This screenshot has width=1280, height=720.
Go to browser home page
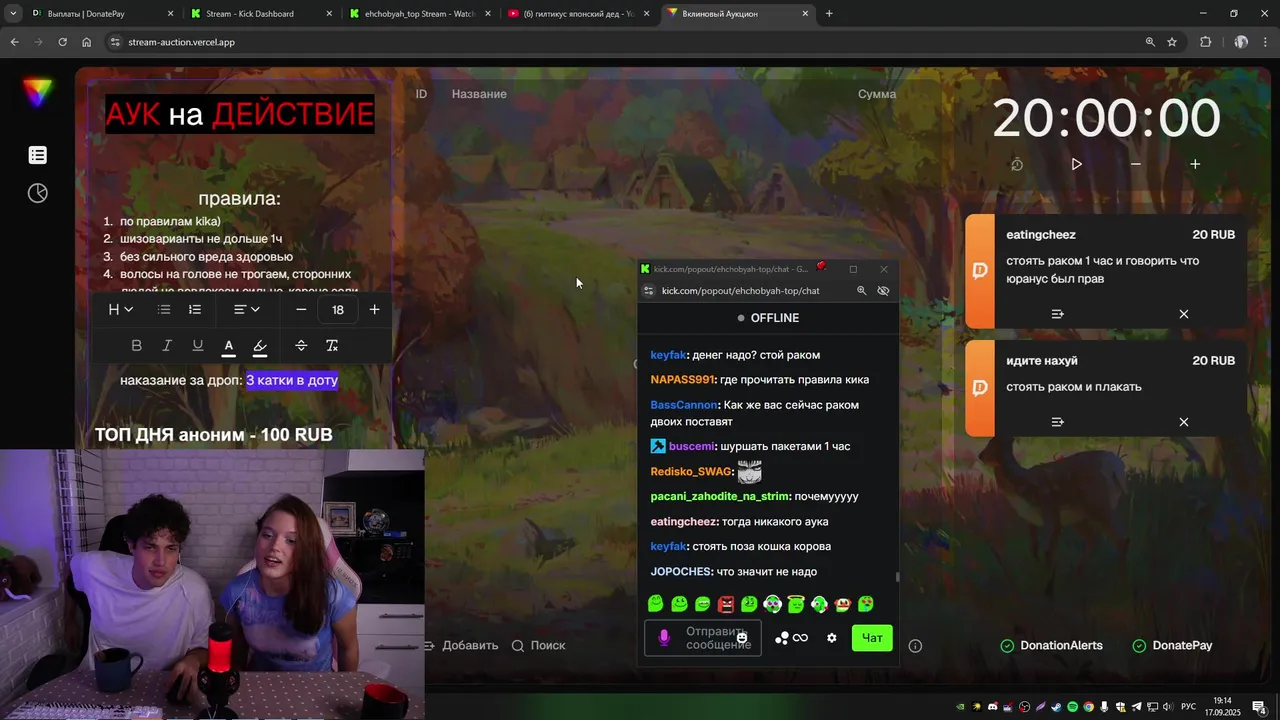(87, 42)
